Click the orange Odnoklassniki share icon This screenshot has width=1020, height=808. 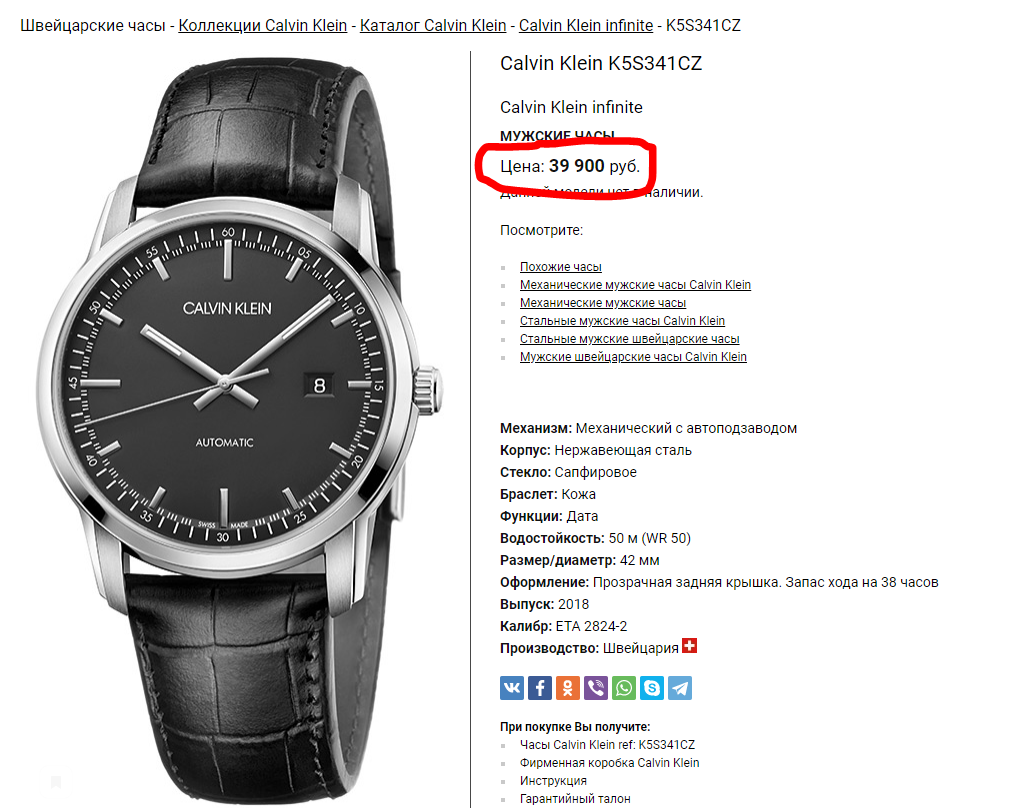pyautogui.click(x=568, y=688)
